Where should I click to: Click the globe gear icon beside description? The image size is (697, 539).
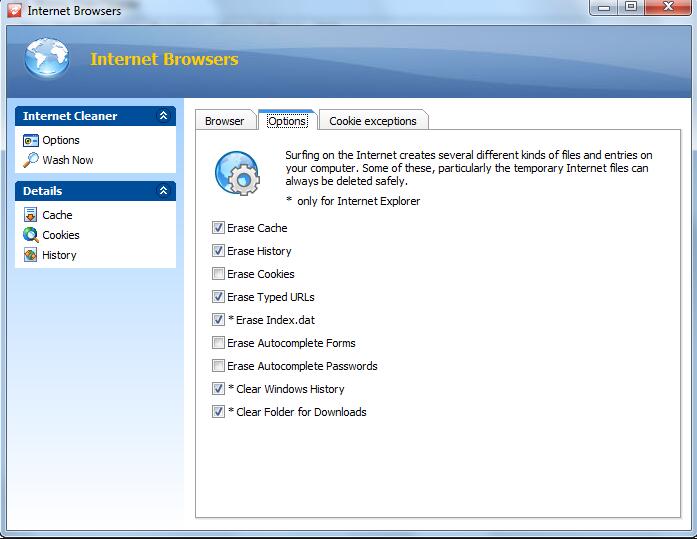[x=237, y=173]
